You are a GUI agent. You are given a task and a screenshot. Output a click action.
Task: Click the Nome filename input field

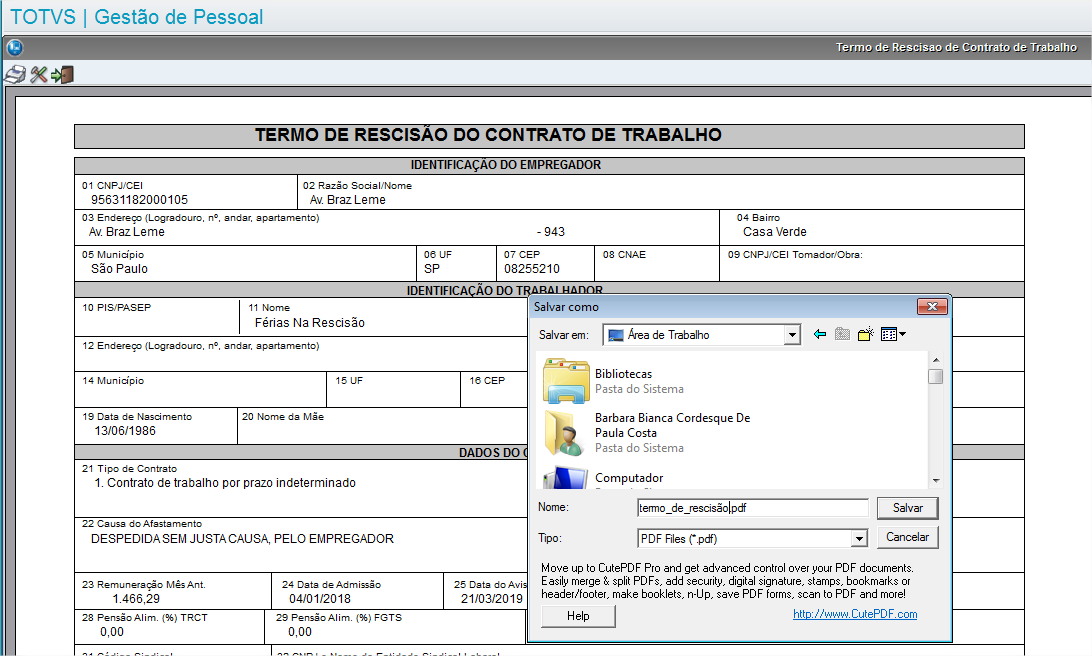[x=753, y=508]
